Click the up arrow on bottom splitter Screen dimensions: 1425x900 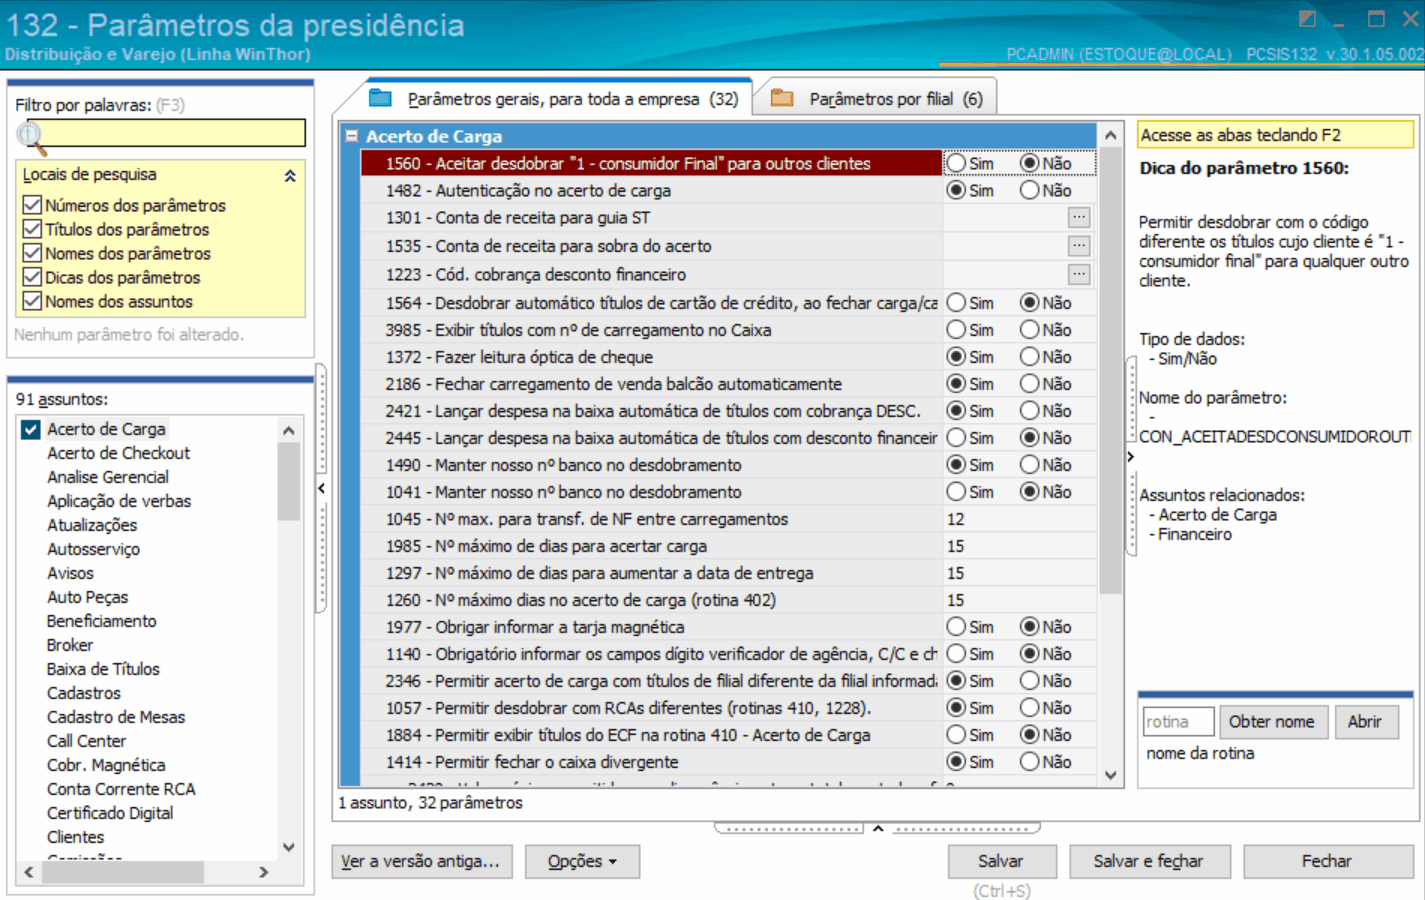[878, 828]
